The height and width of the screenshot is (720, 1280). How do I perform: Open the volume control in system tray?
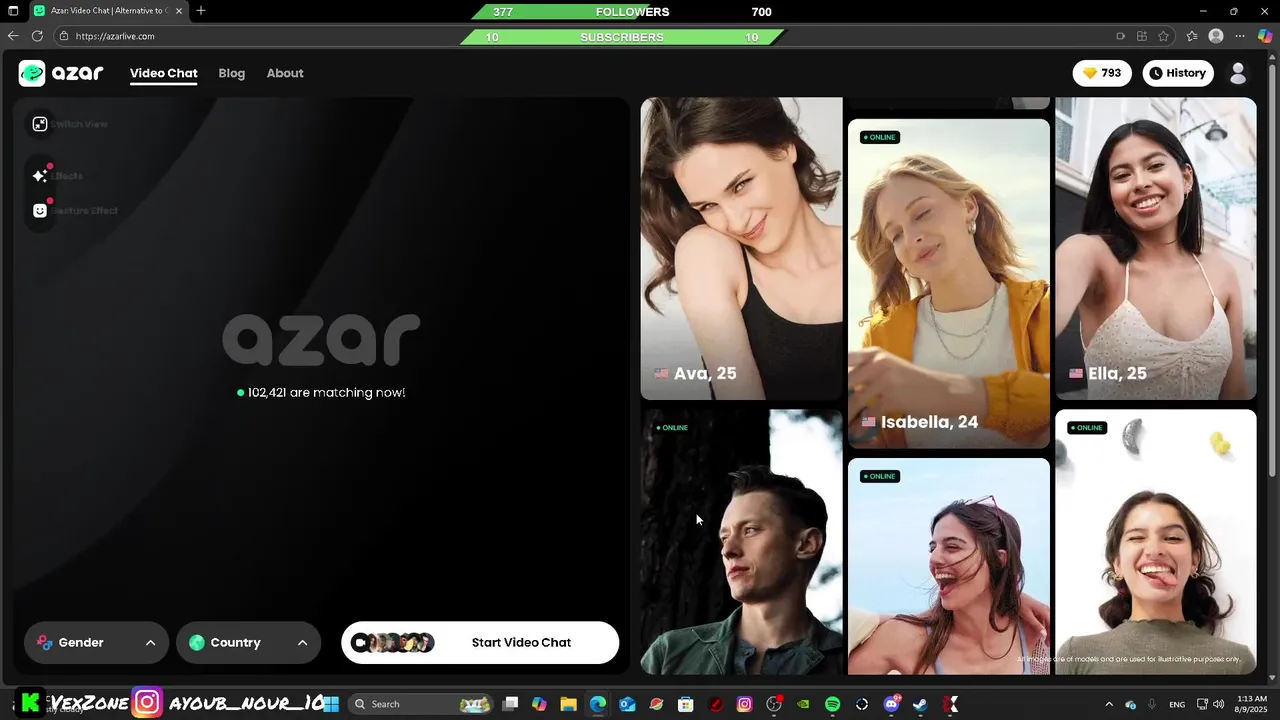[x=1219, y=704]
